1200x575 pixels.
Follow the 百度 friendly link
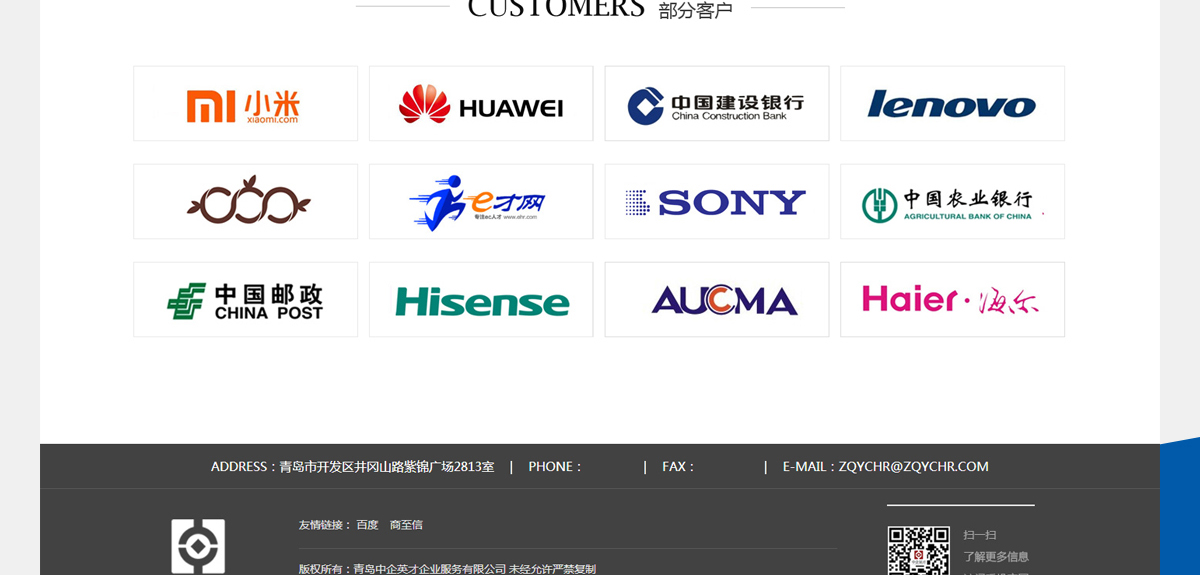[368, 525]
